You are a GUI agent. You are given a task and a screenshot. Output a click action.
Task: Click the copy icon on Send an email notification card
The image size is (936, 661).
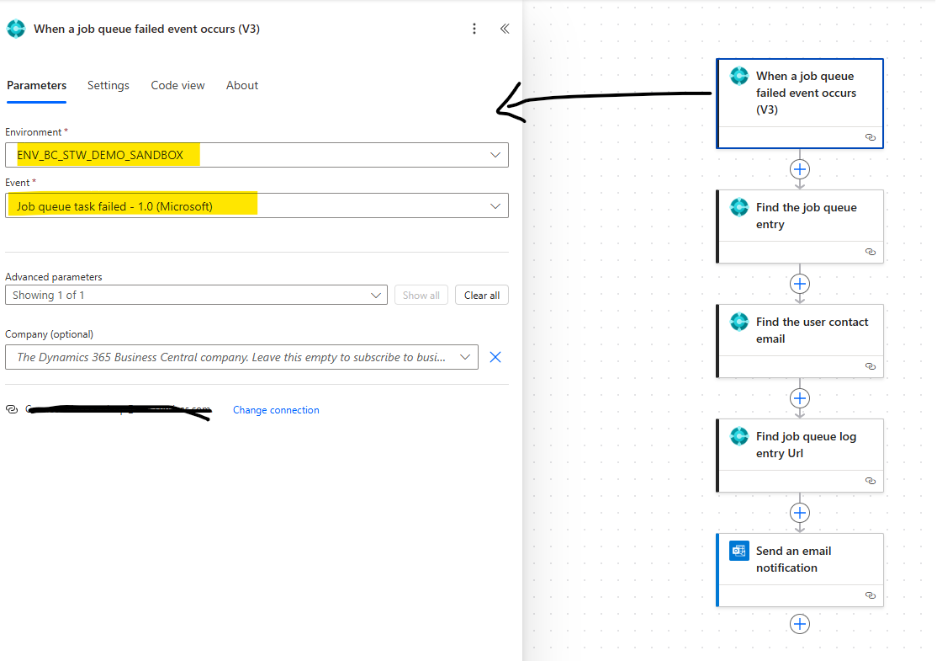pyautogui.click(x=871, y=595)
